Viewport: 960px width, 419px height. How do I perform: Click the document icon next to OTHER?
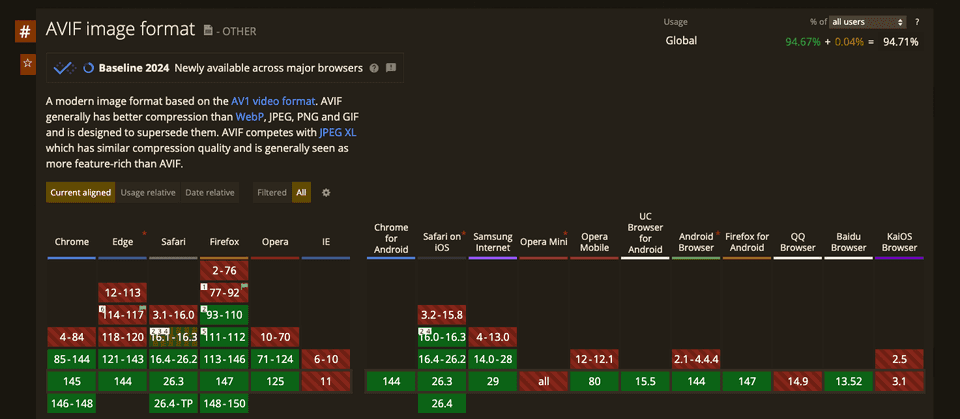tap(208, 31)
